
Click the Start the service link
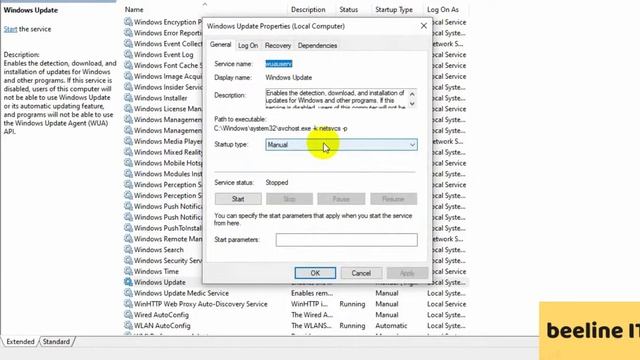(11, 29)
